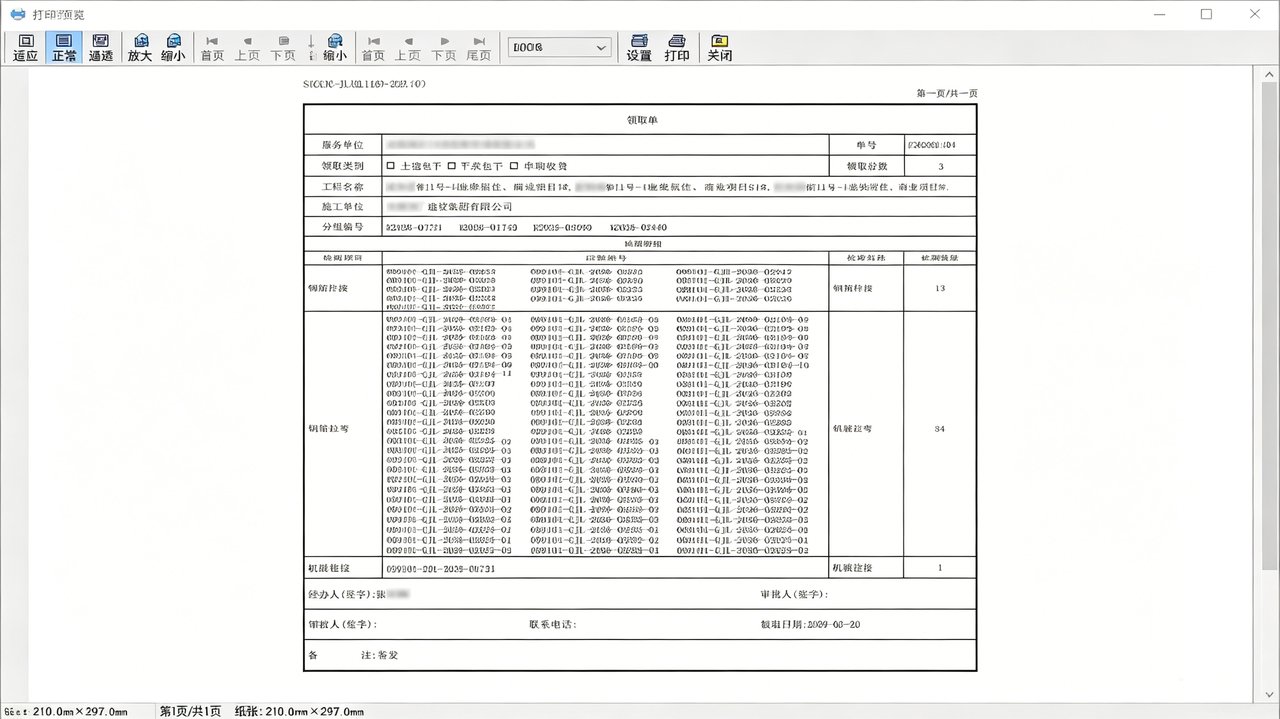Click the 首页 button right of 放大/缩小
This screenshot has width=1280, height=719.
(212, 47)
